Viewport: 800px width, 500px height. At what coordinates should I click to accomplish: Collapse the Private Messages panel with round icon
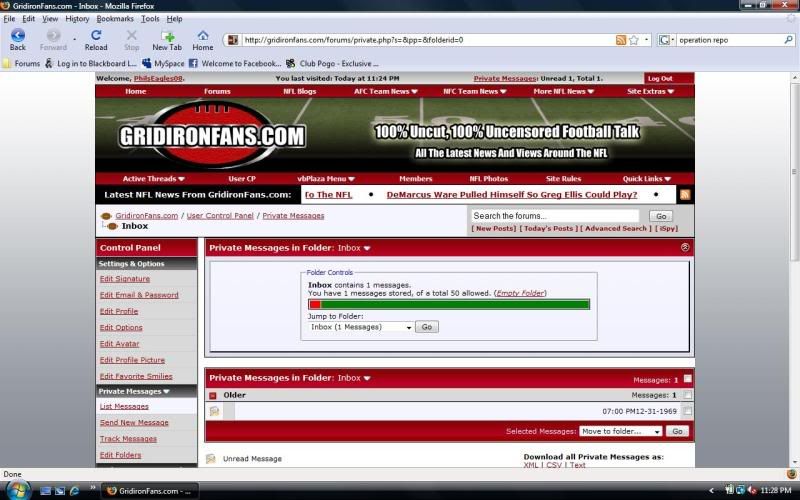pos(685,247)
